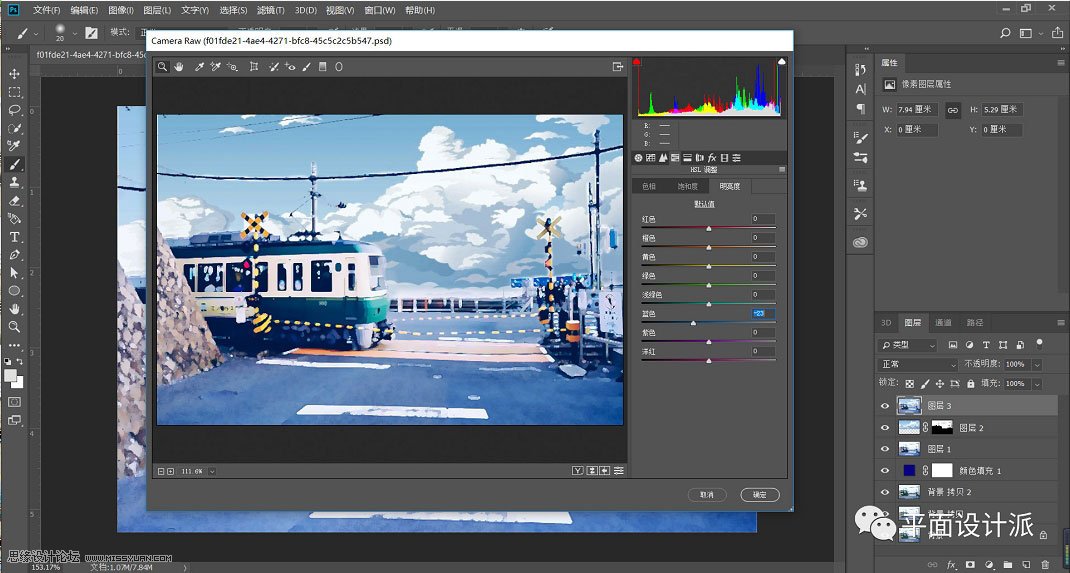Click the 默认值 link in HSL panel
This screenshot has height=573, width=1070.
coord(704,204)
